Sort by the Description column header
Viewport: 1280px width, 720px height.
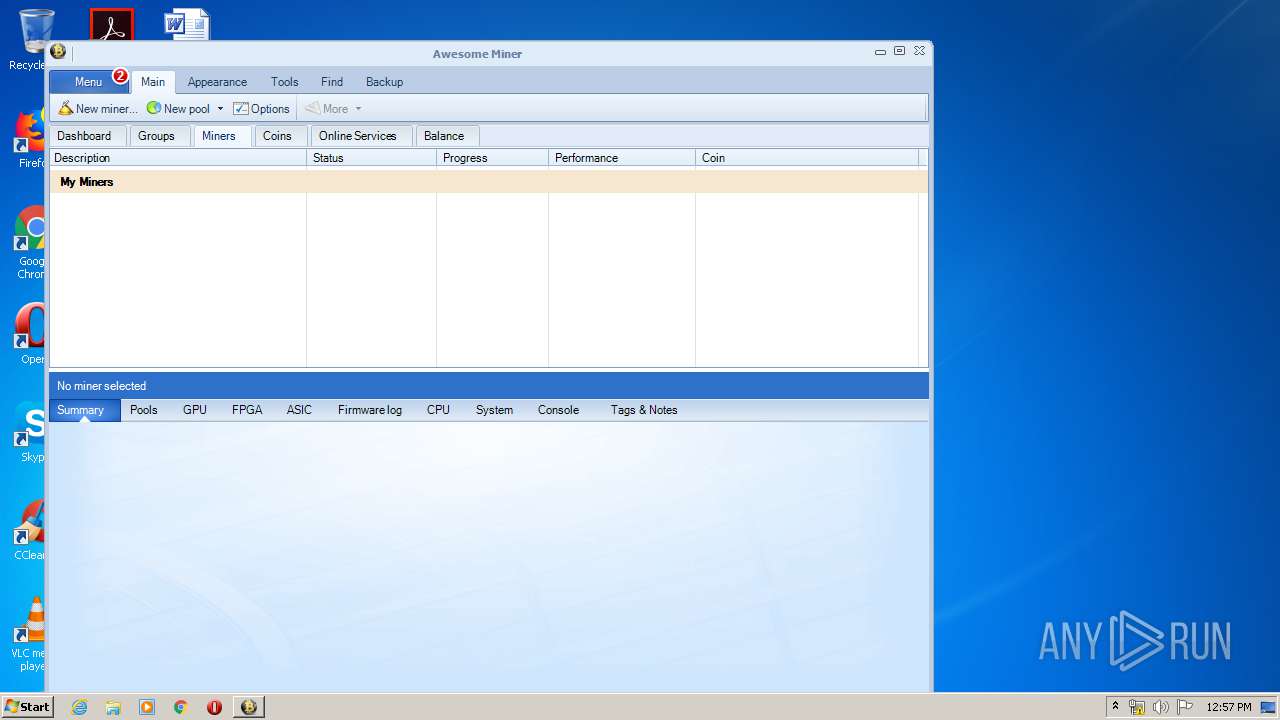[178, 158]
